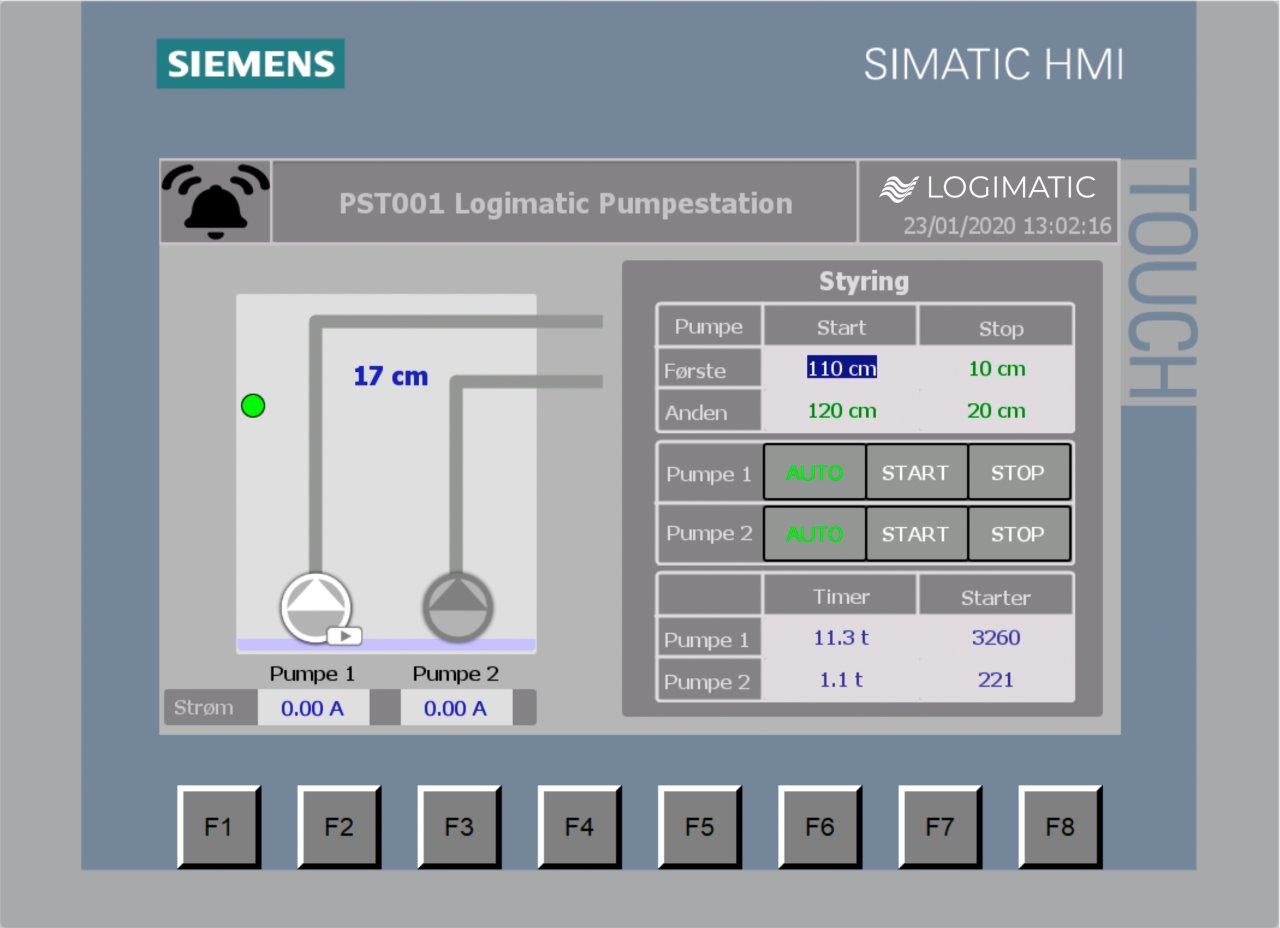Click the Strøm label
Viewport: 1280px width, 928px height.
pos(204,708)
